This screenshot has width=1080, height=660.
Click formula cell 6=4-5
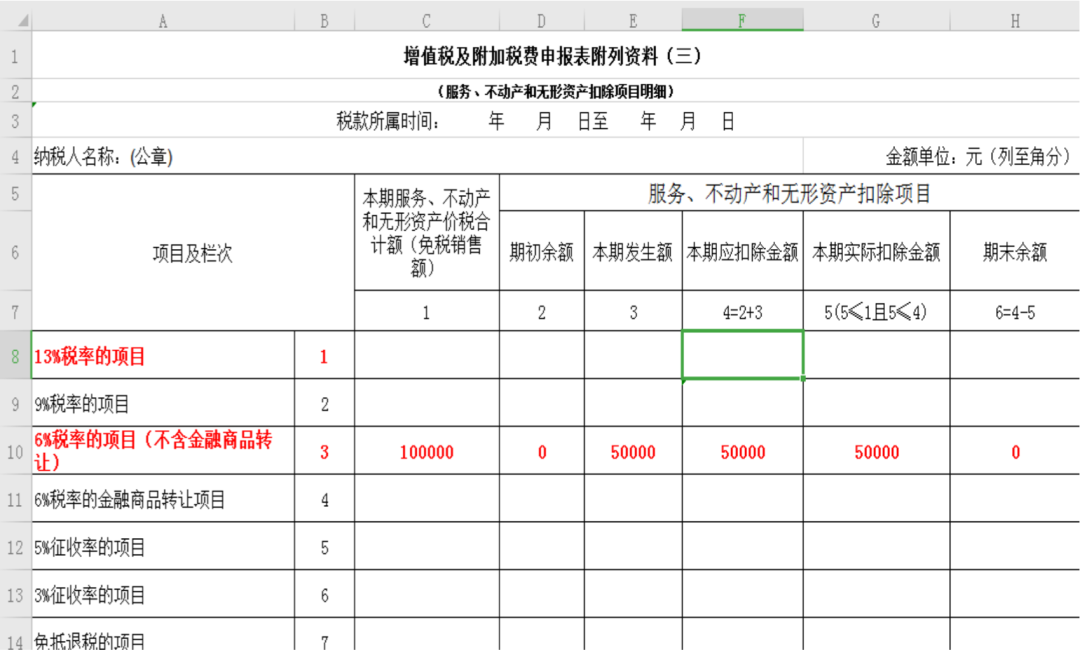coord(1015,312)
